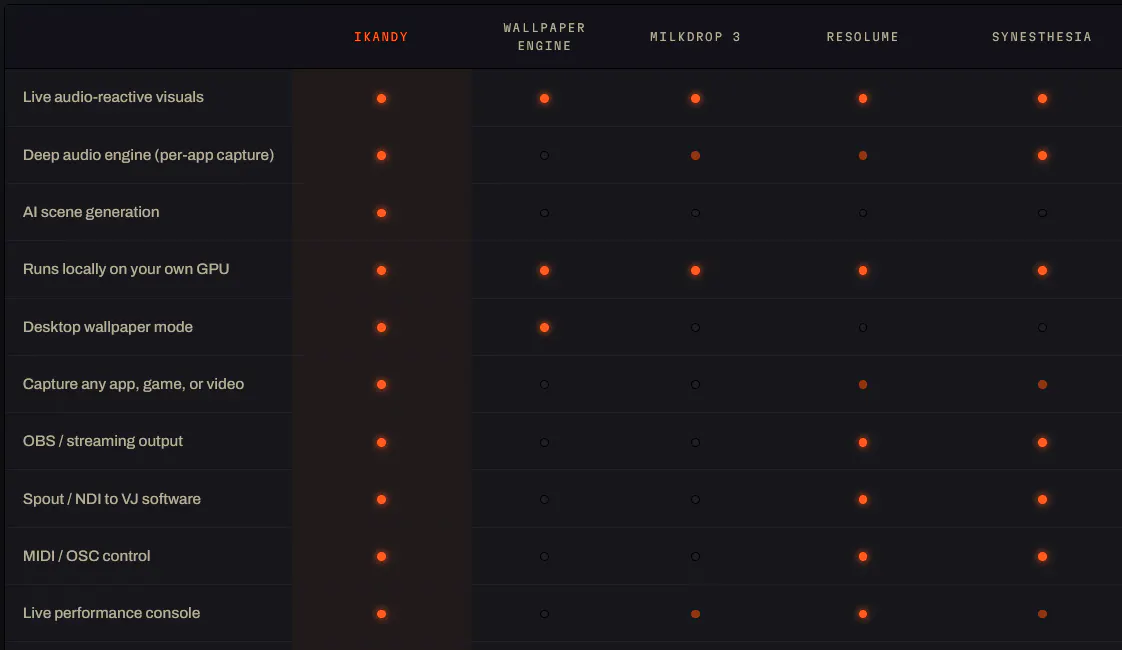Click the Wallpaper Engine column header
Viewport: 1122px width, 650px height.
544,37
